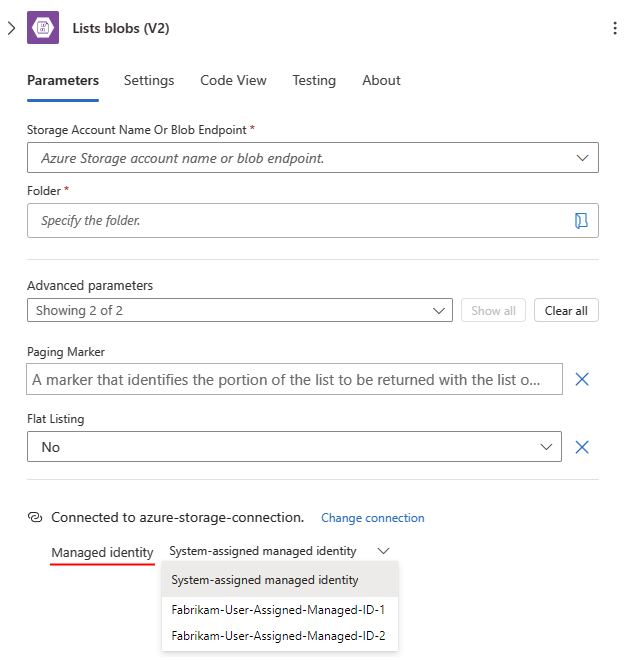Collapse panel using the top-left chevron

click(x=11, y=28)
